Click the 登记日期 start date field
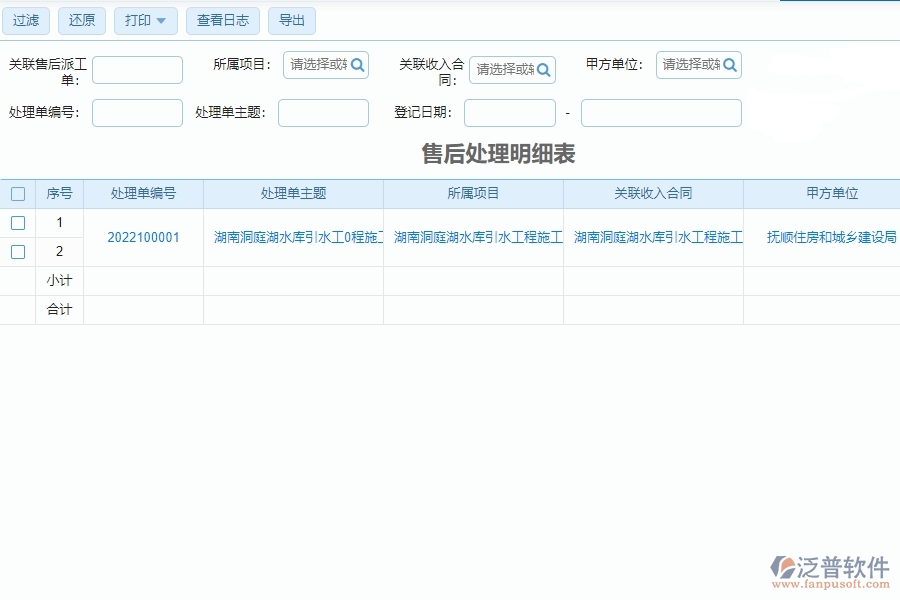This screenshot has width=900, height=600. (509, 112)
